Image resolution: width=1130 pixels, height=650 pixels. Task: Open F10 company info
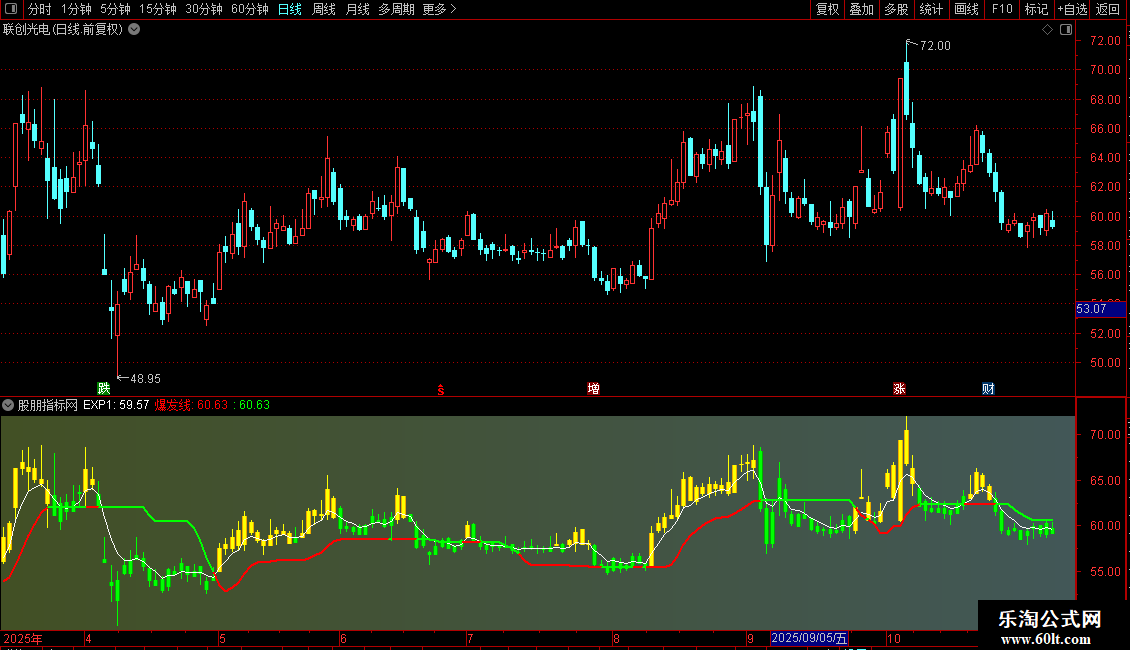[x=1002, y=9]
